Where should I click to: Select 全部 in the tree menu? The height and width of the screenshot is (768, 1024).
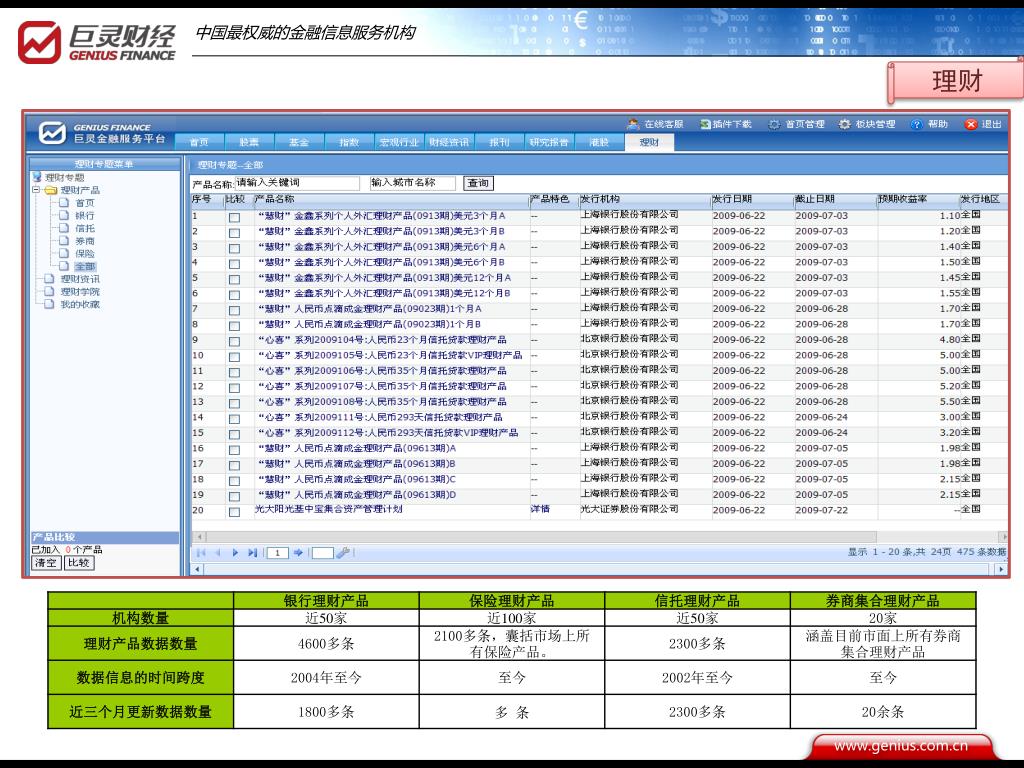(85, 266)
